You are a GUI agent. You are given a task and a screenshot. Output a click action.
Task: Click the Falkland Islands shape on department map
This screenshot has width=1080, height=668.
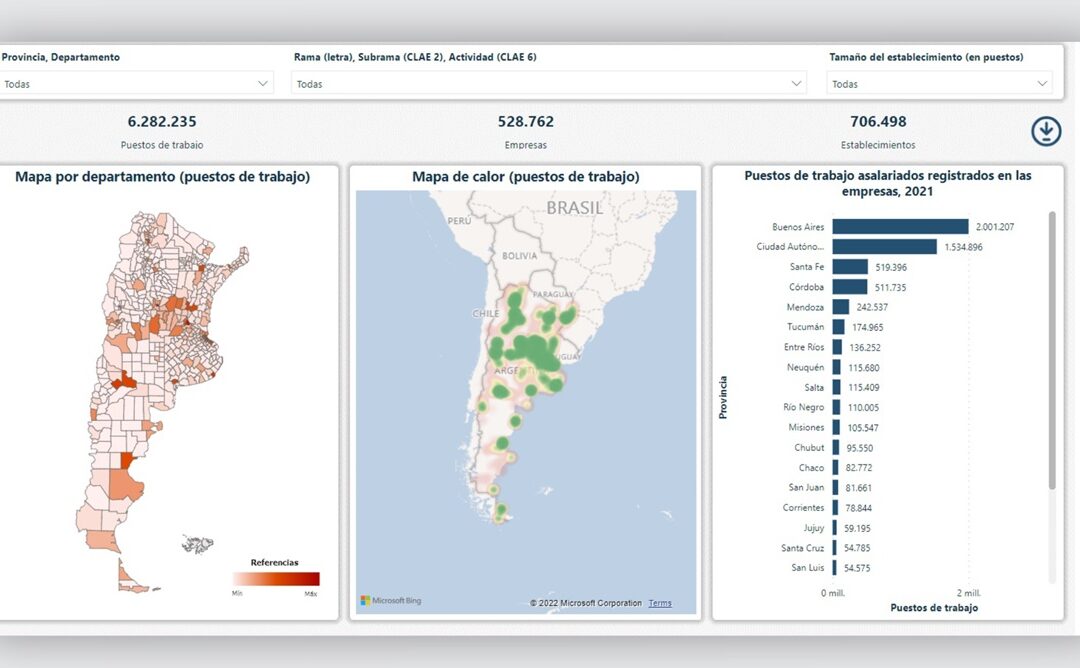click(198, 544)
